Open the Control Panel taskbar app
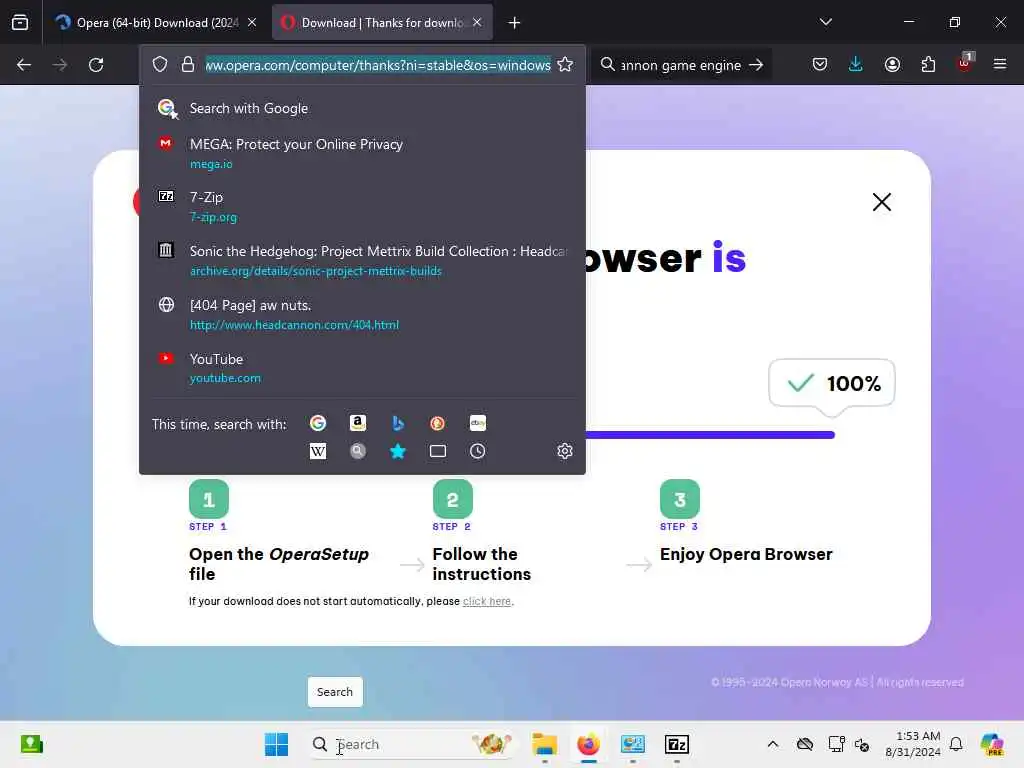1024x768 pixels. coord(632,744)
